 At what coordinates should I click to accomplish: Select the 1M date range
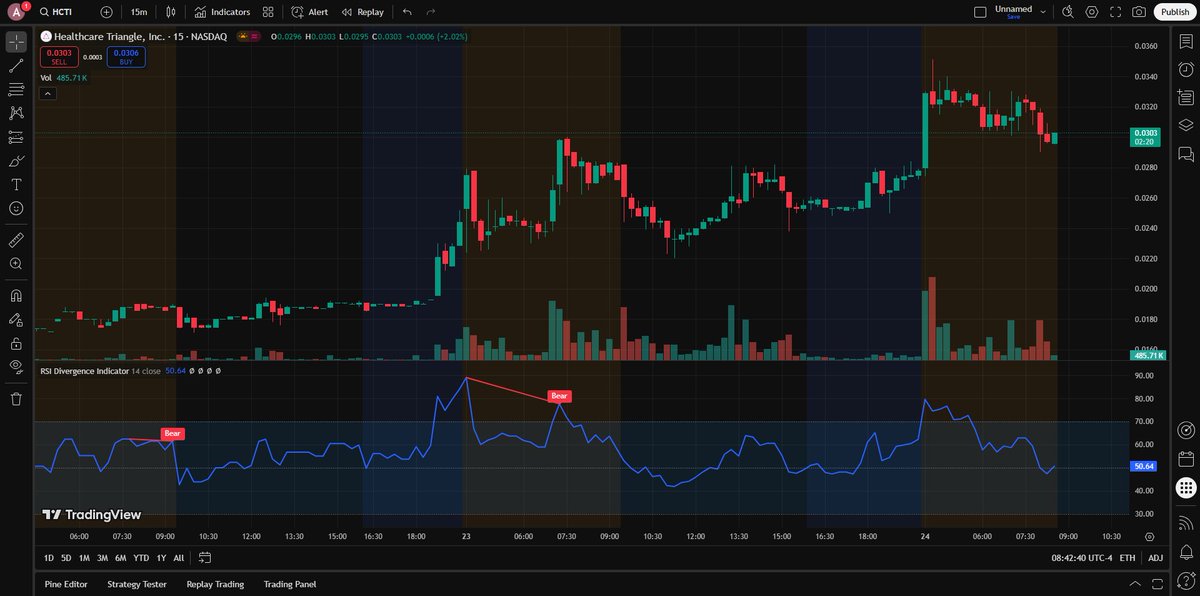coord(84,558)
